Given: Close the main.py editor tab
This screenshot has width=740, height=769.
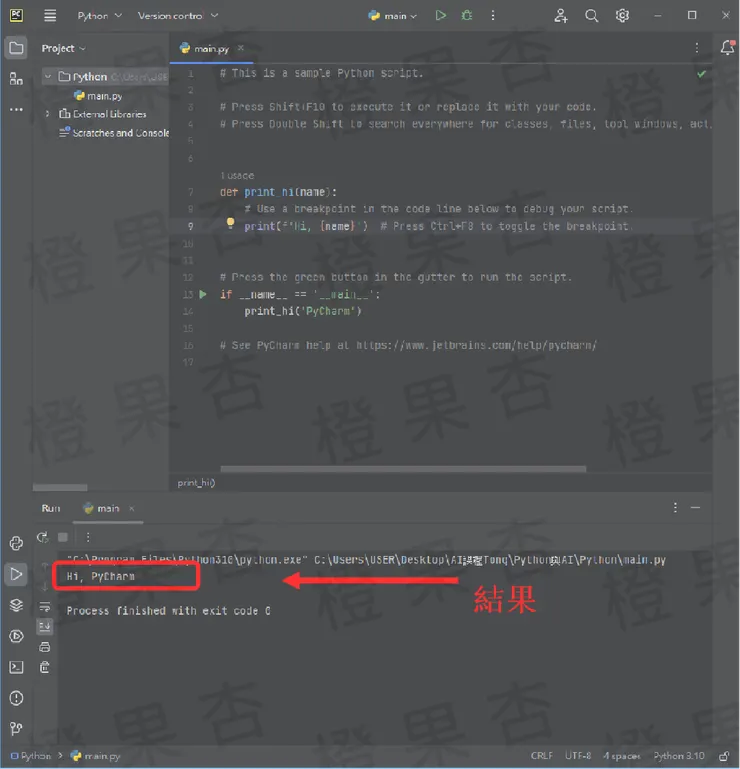Looking at the screenshot, I should 240,48.
